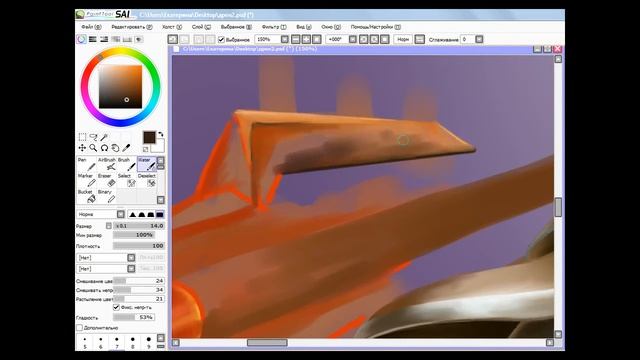Select the Pen tool
The image size is (640, 360).
(87, 164)
